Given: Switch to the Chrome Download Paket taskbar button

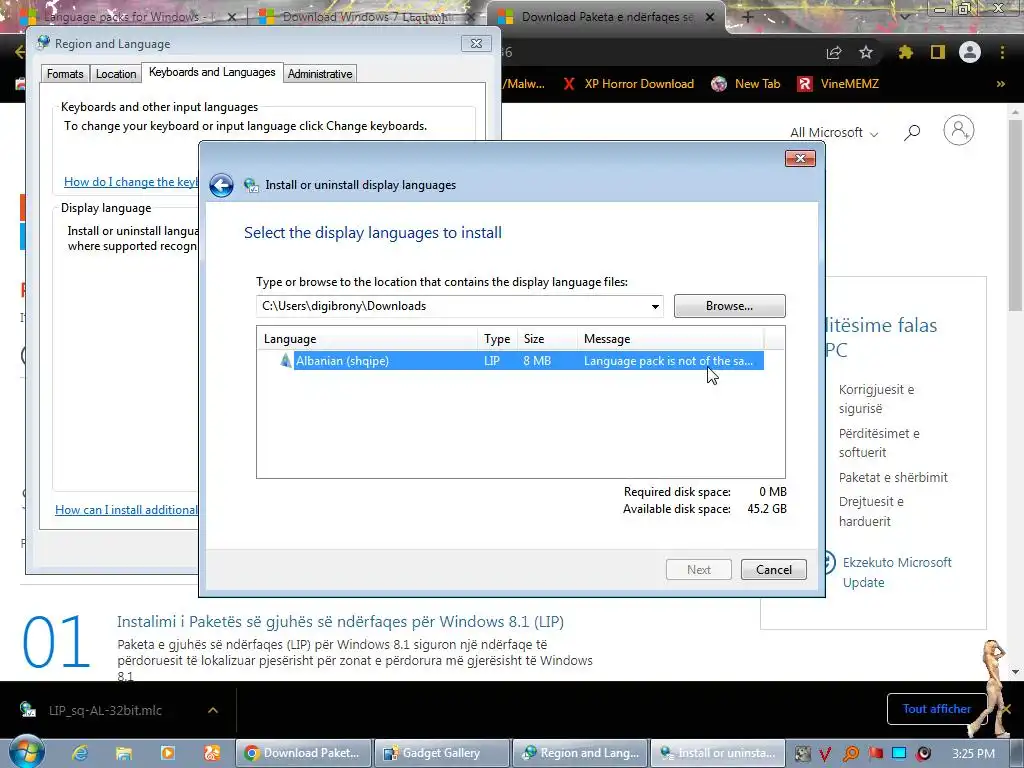Looking at the screenshot, I should (x=302, y=753).
